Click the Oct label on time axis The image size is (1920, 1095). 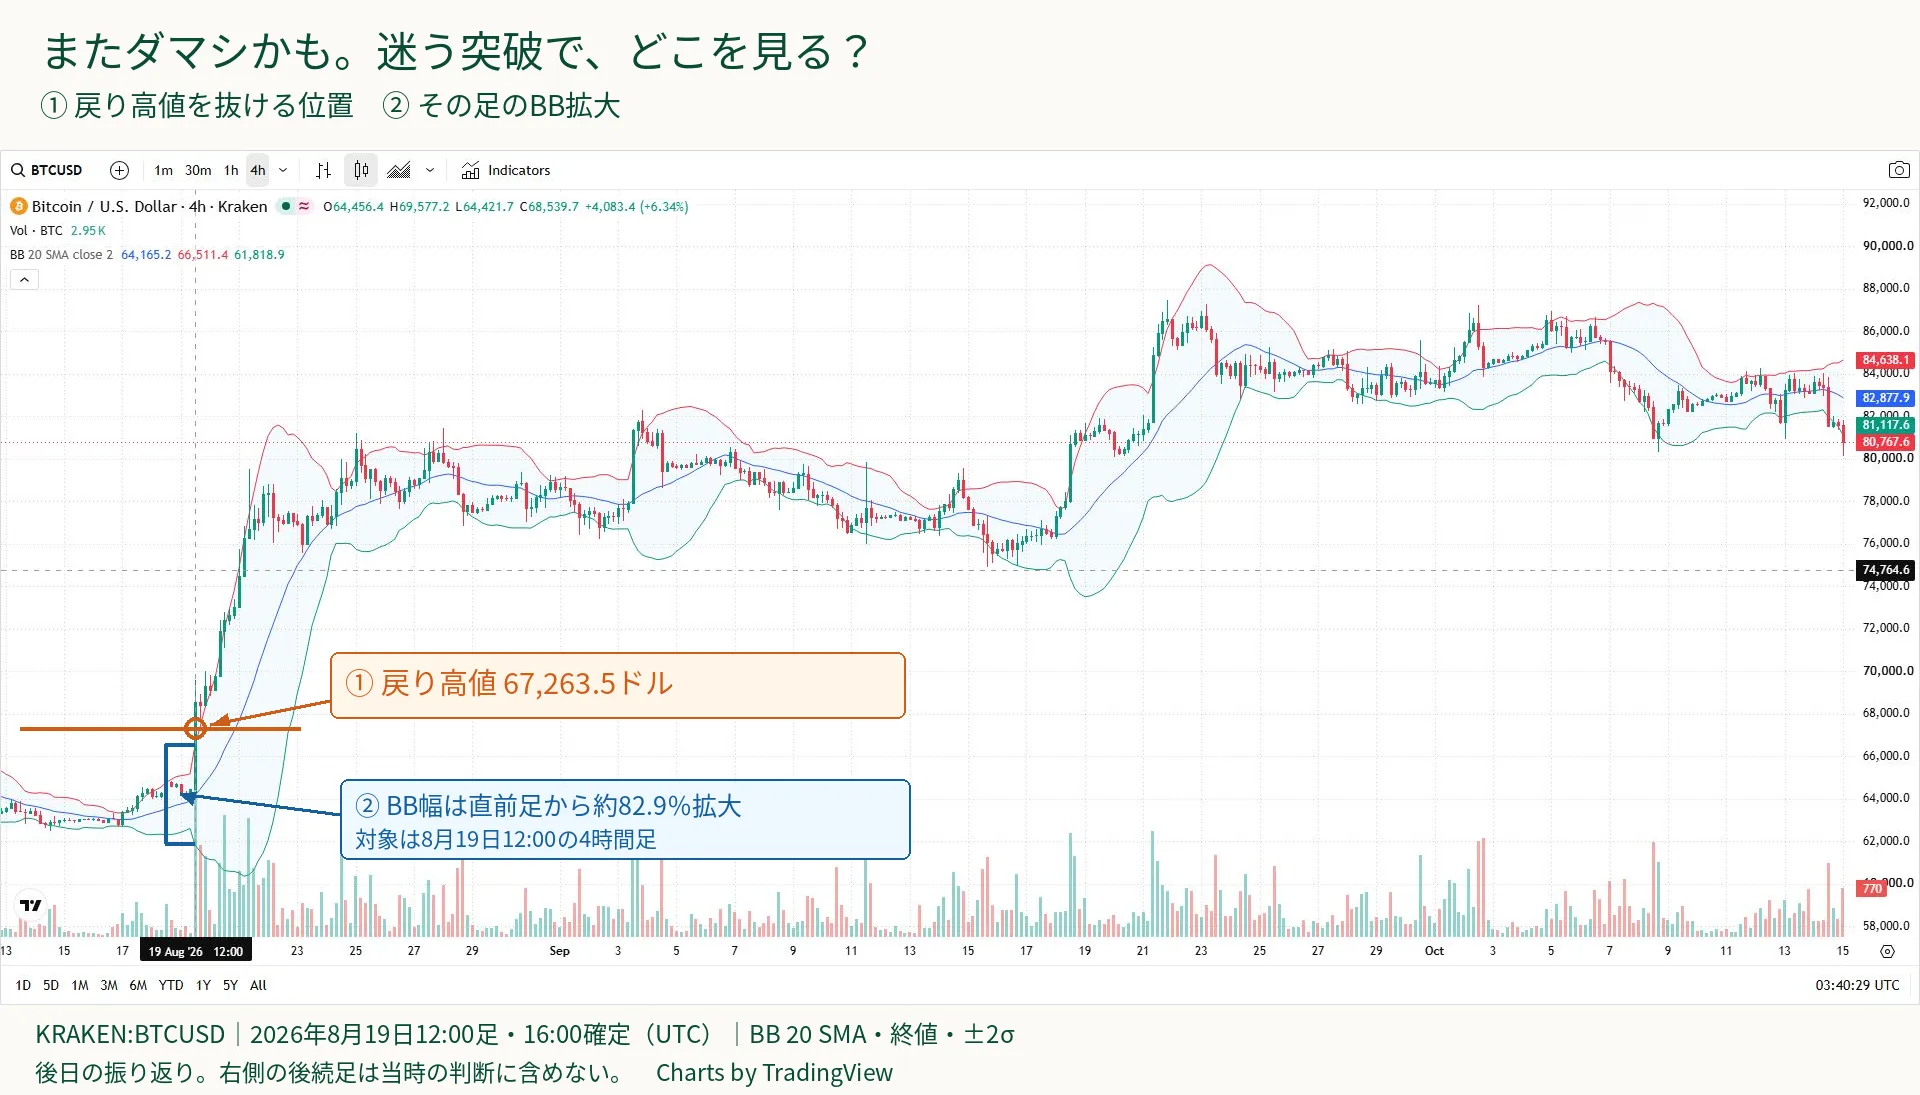(1434, 951)
